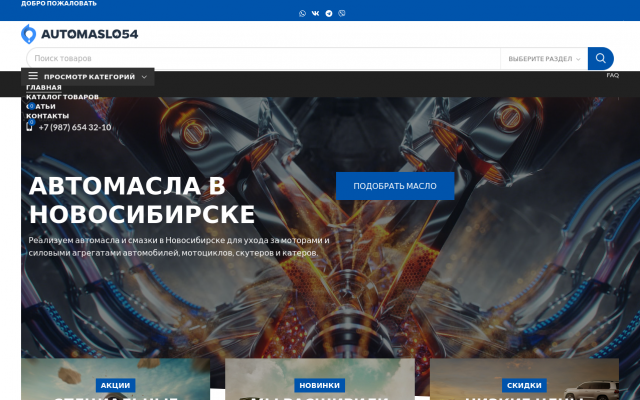Click the Новинки badge
The height and width of the screenshot is (400, 640).
[320, 385]
